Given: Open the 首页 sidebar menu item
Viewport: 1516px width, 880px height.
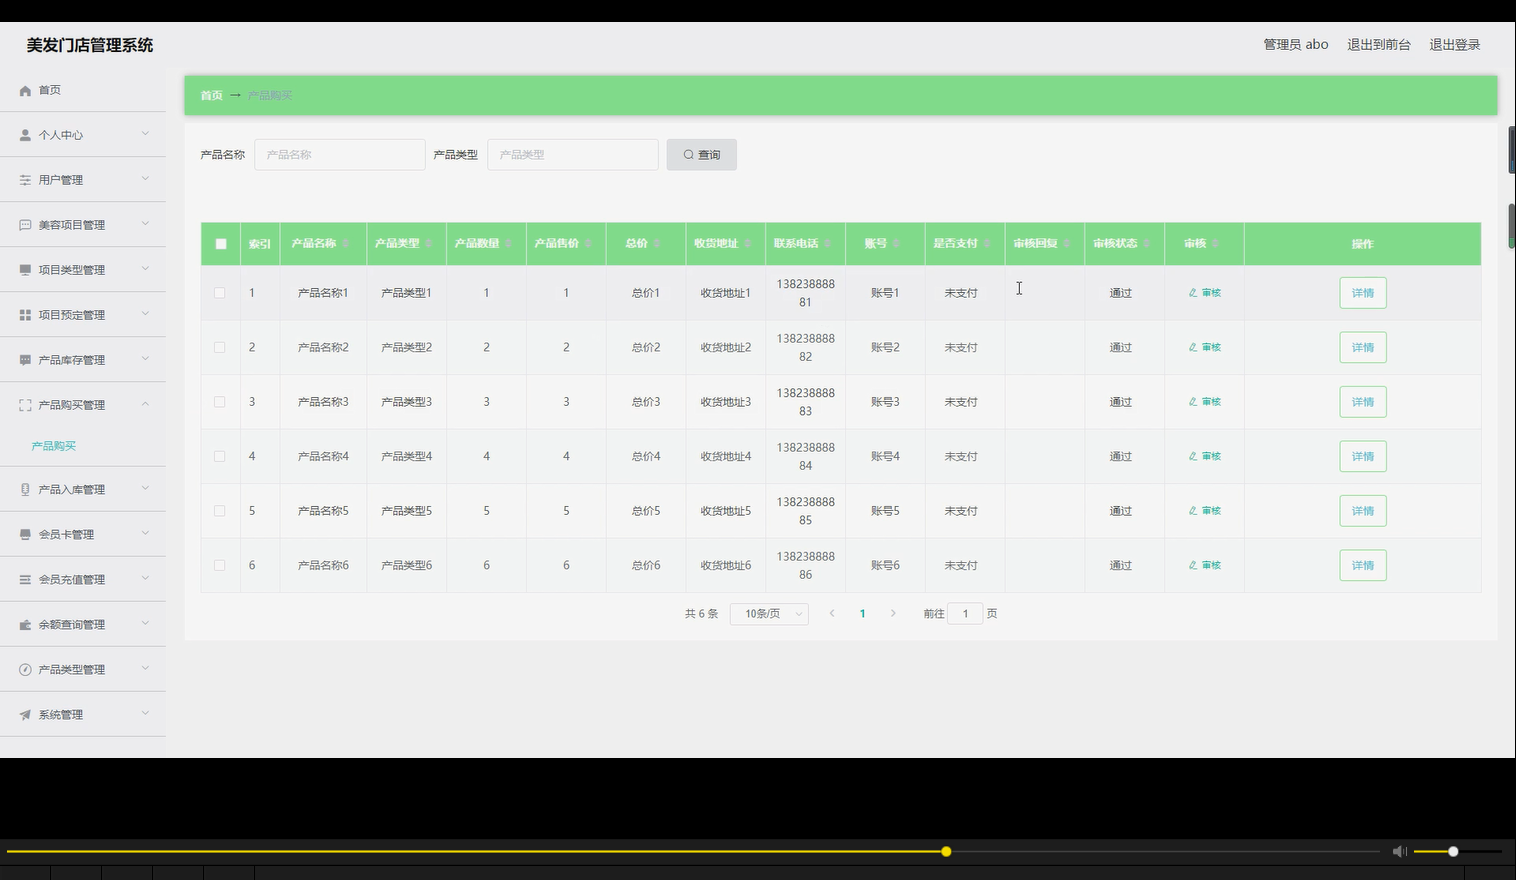Looking at the screenshot, I should click(83, 90).
